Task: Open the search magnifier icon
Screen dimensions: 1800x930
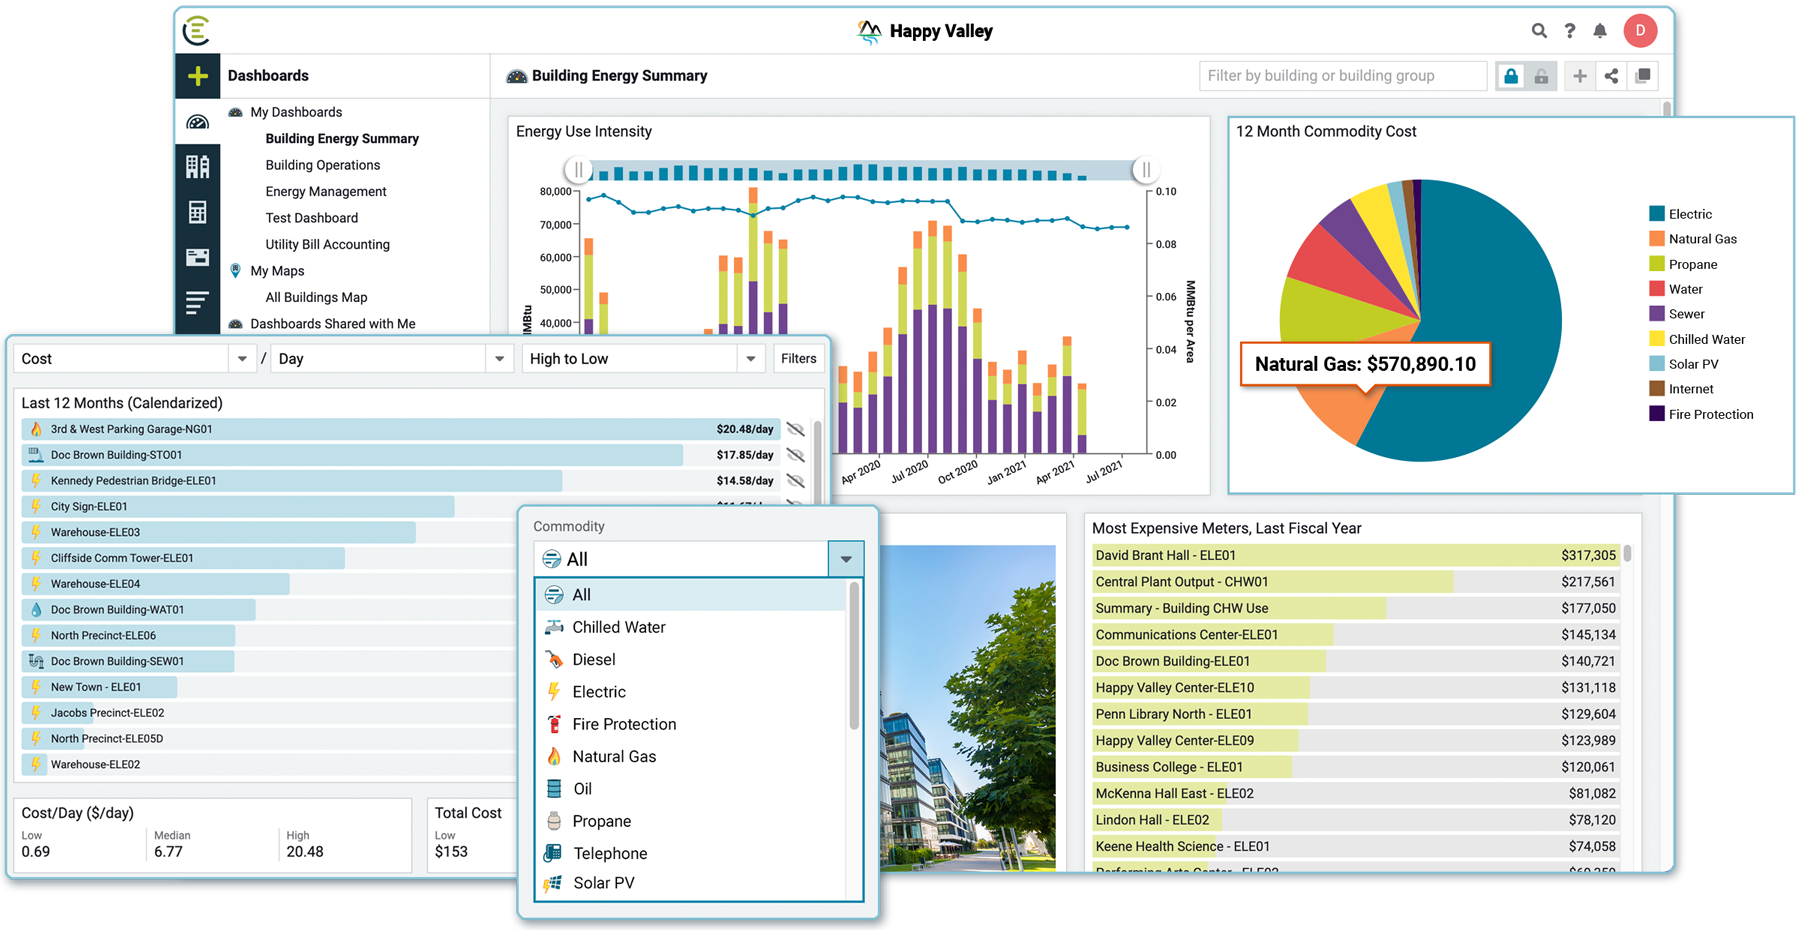Action: tap(1539, 31)
